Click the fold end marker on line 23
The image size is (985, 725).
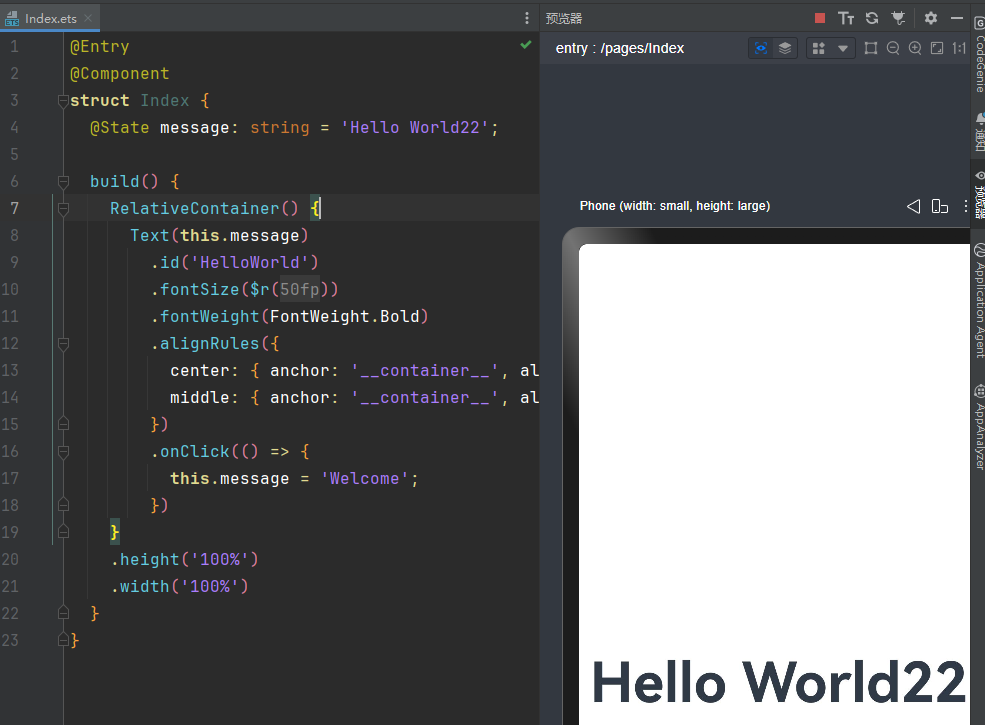(x=63, y=640)
